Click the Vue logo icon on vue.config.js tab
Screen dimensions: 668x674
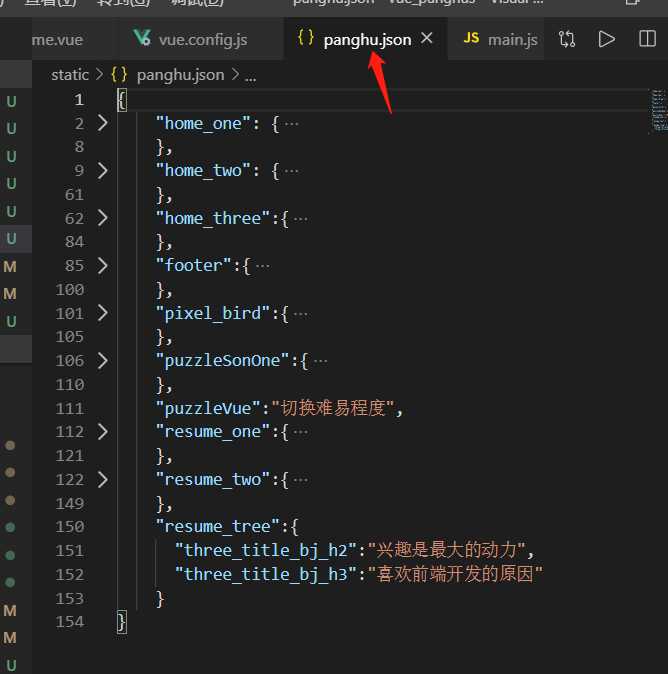pos(141,38)
